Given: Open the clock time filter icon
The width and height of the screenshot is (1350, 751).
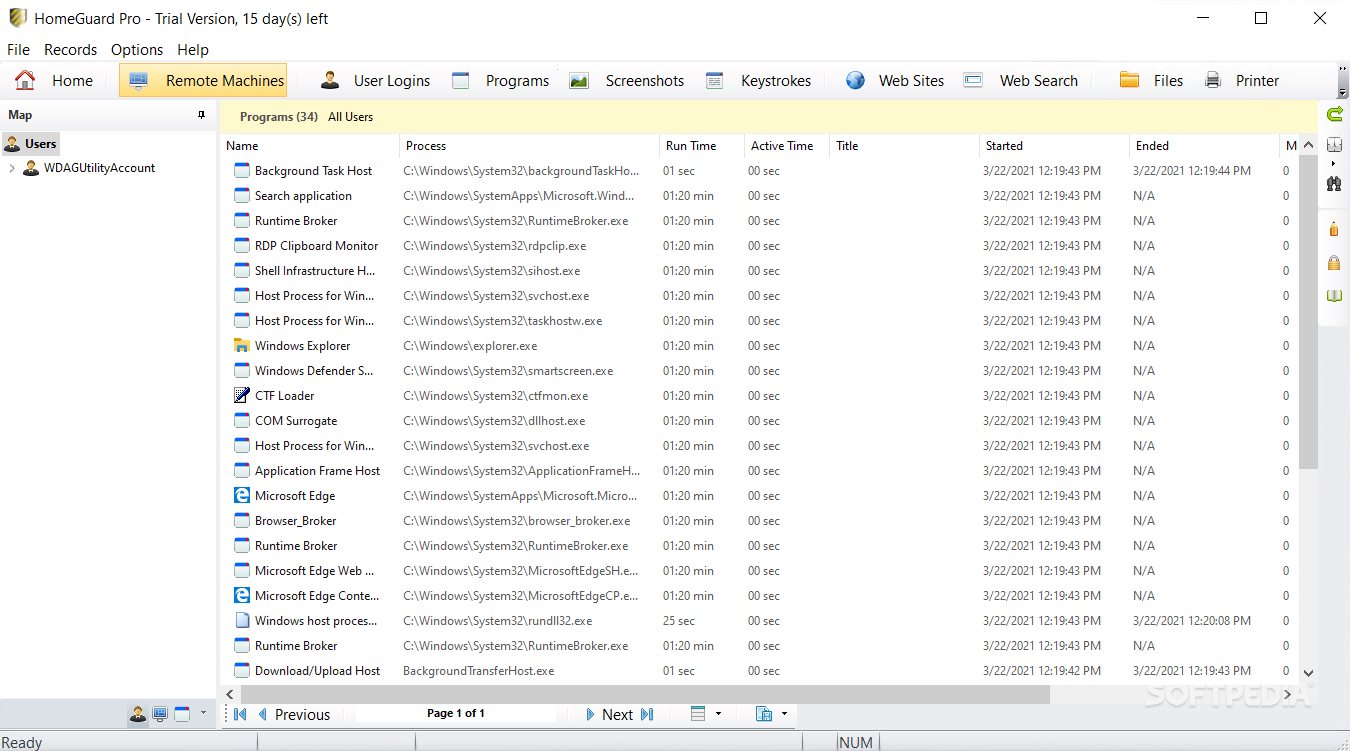Looking at the screenshot, I should 1334,145.
